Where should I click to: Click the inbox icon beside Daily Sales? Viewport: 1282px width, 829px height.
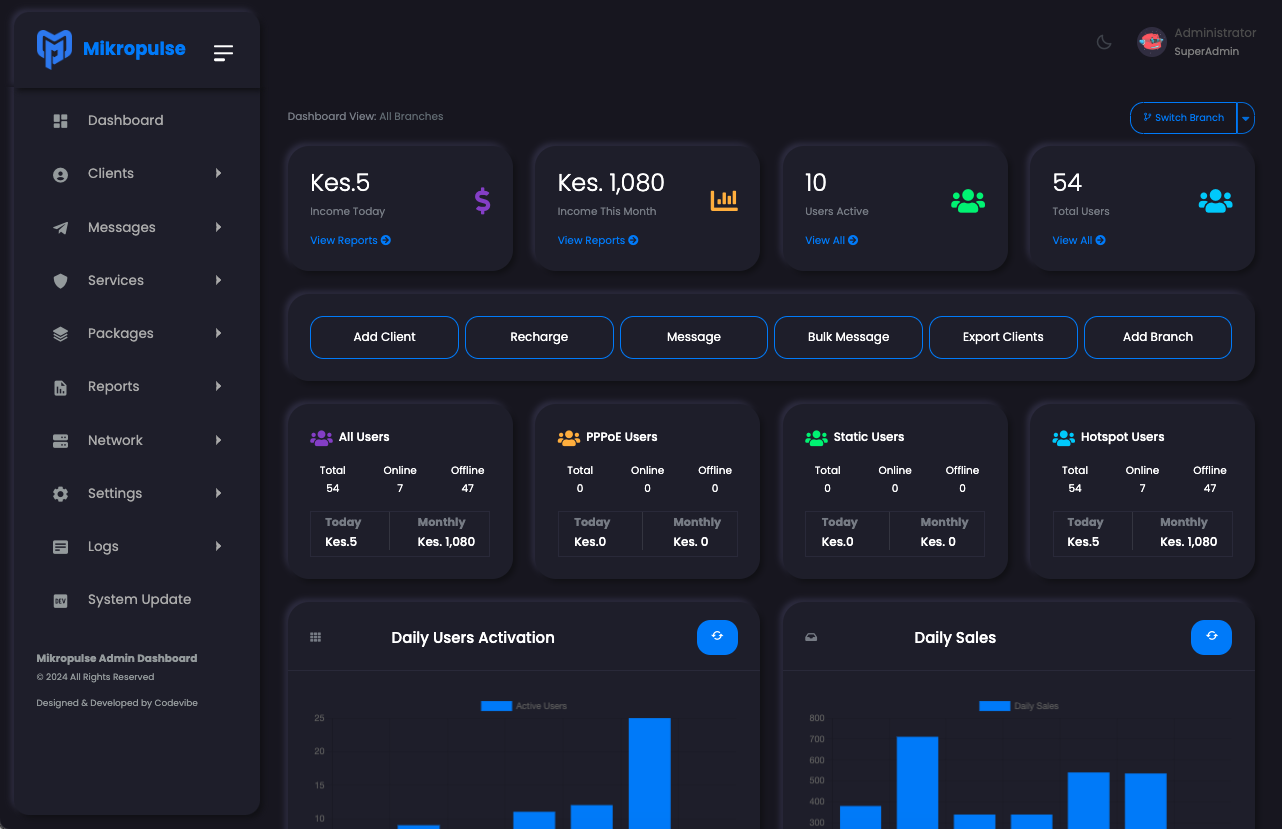[x=811, y=637]
